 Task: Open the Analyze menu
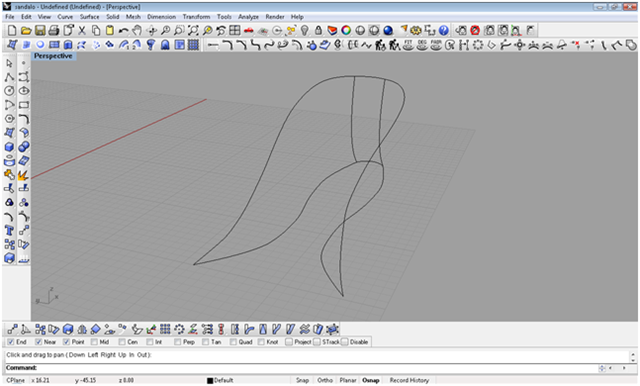click(x=248, y=17)
